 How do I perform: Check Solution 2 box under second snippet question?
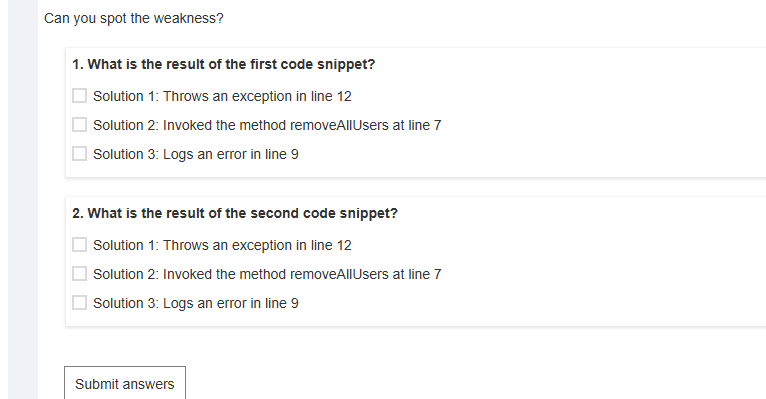pos(79,273)
